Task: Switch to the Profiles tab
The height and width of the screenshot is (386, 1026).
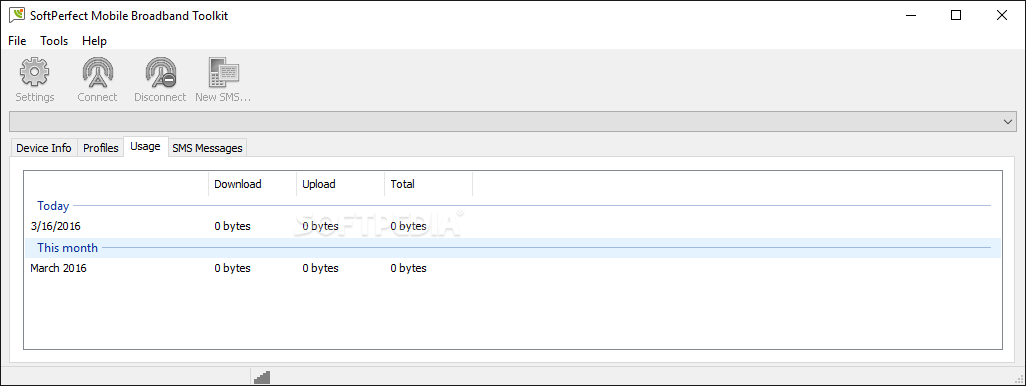Action: (101, 148)
